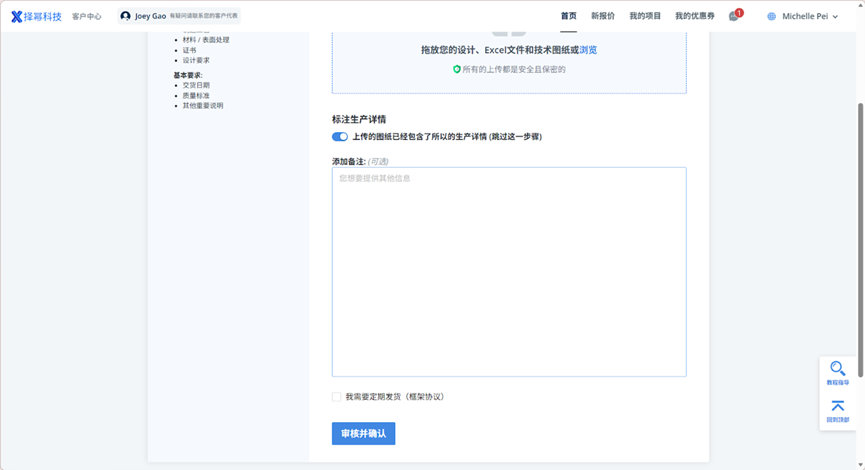The height and width of the screenshot is (470, 865).
Task: Click the 客户中心 link in header
Action: point(87,16)
